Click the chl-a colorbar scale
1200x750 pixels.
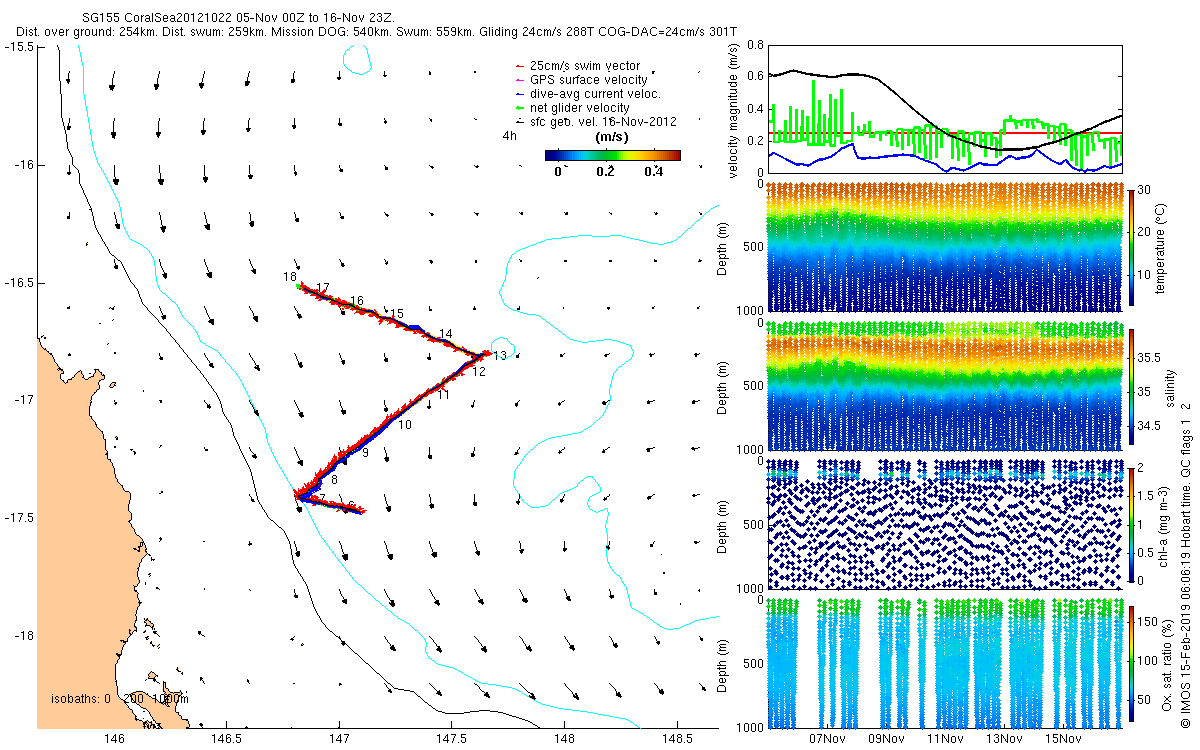(1131, 524)
